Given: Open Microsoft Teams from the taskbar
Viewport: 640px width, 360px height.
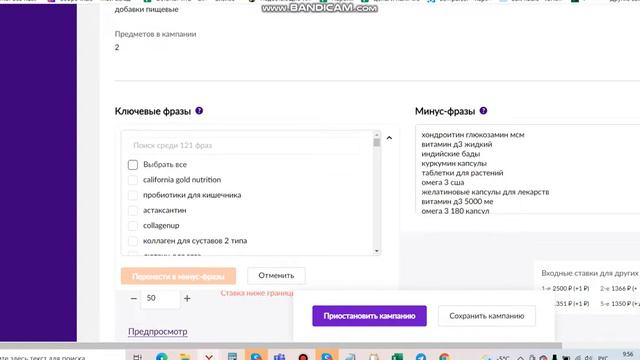Looking at the screenshot, I should point(280,357).
